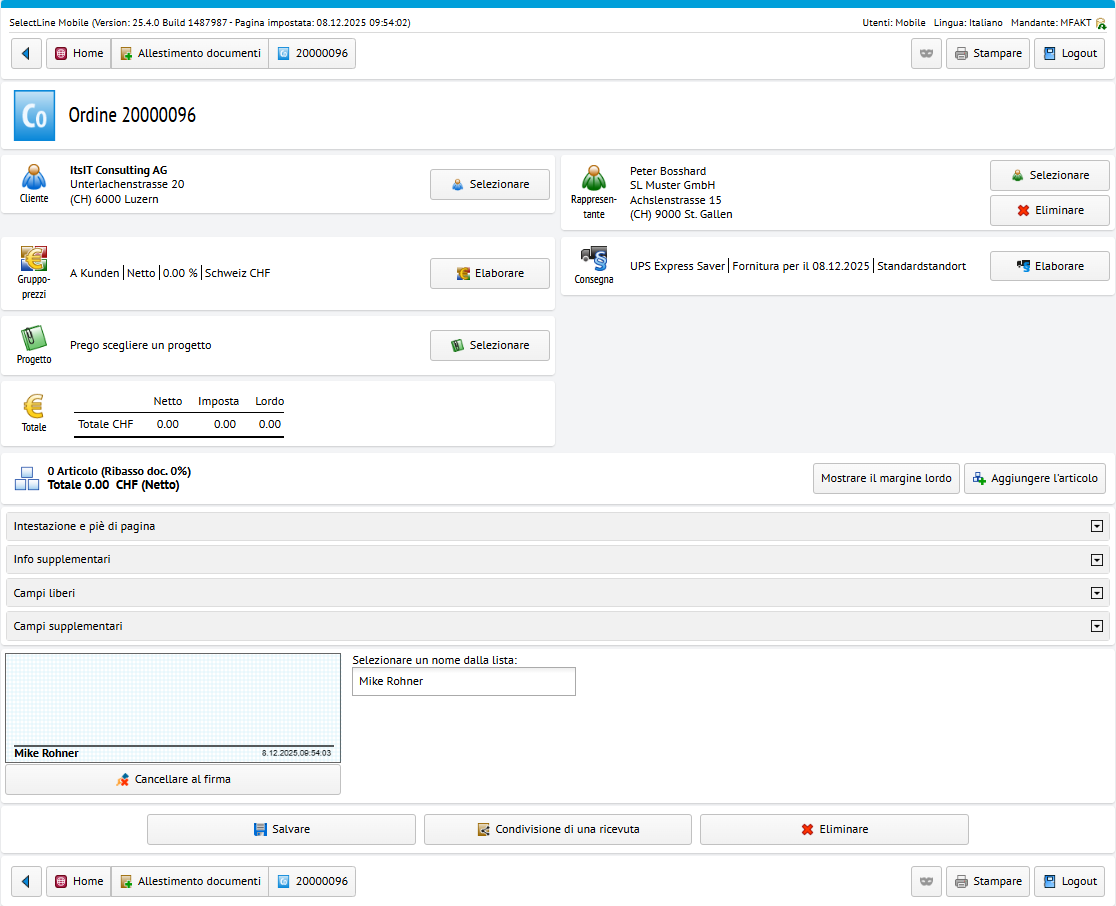Click the Gruppo-prezzi euro icon
This screenshot has height=906, width=1116.
coord(34,259)
